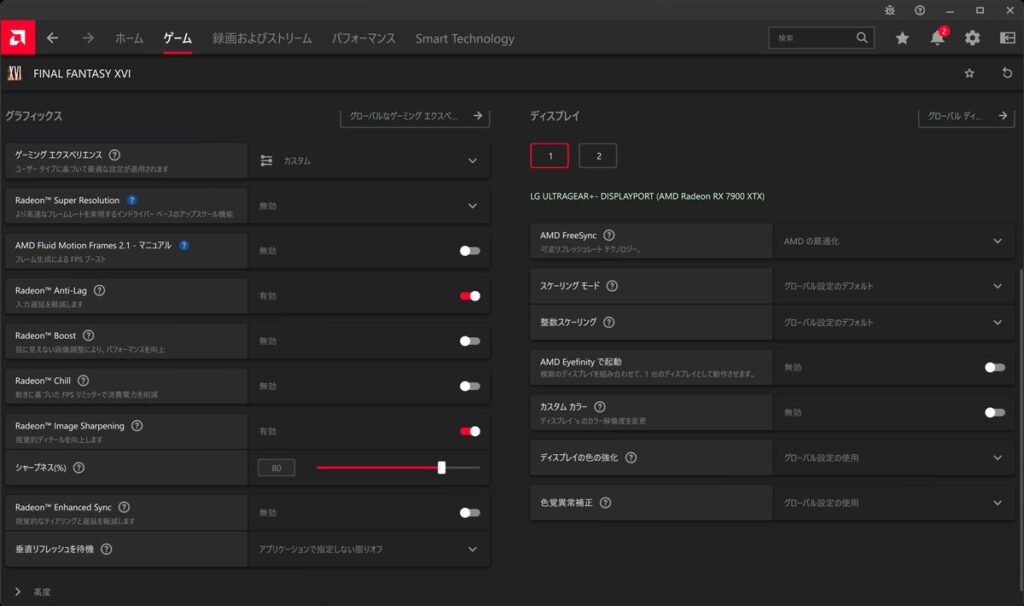1024x606 pixels.
Task: Enable AMD Eyefinity toggle
Action: click(x=995, y=368)
